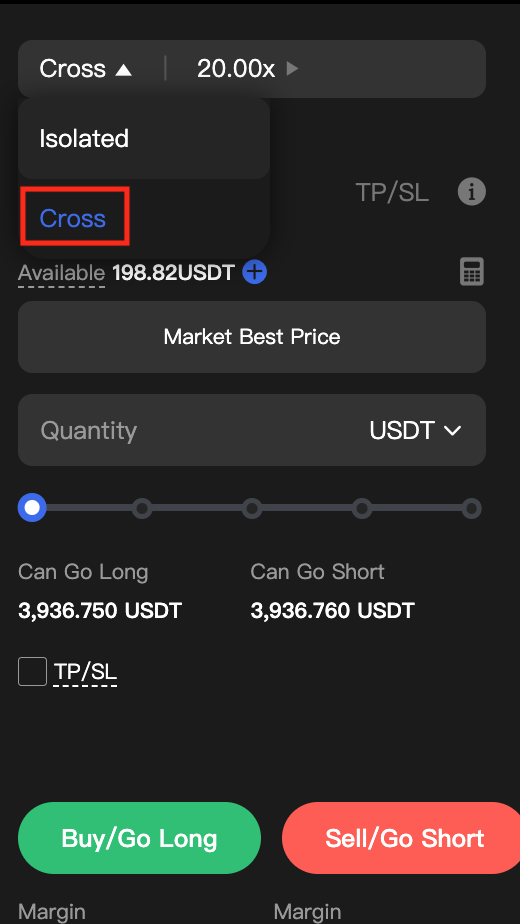The image size is (520, 924).
Task: Enable the TP/SL checkbox
Action: [32, 671]
